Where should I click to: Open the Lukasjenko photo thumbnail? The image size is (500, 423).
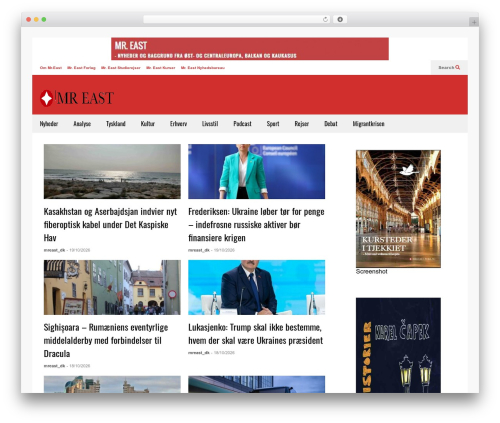256,287
